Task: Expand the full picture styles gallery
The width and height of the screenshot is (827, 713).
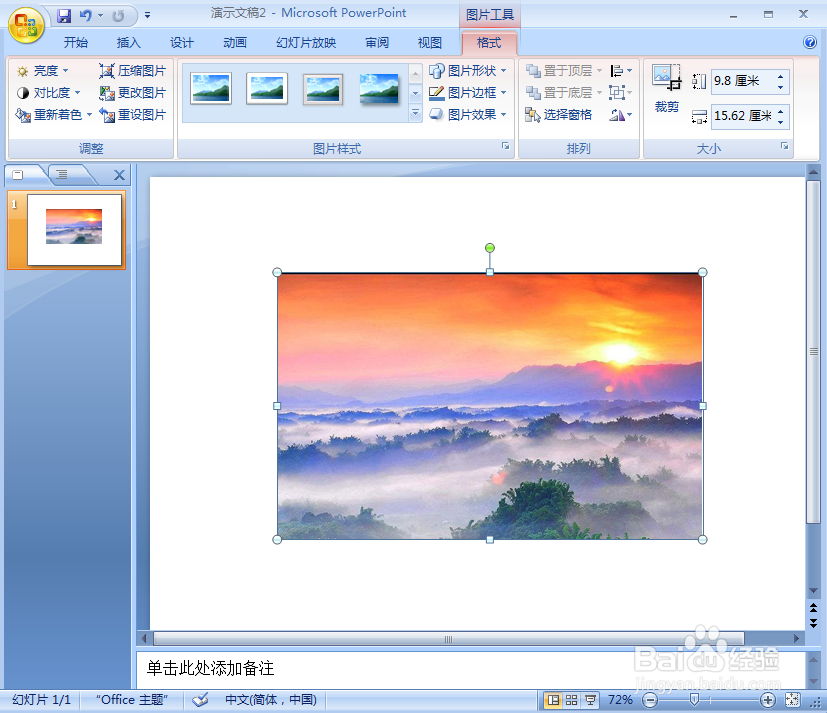Action: click(416, 112)
